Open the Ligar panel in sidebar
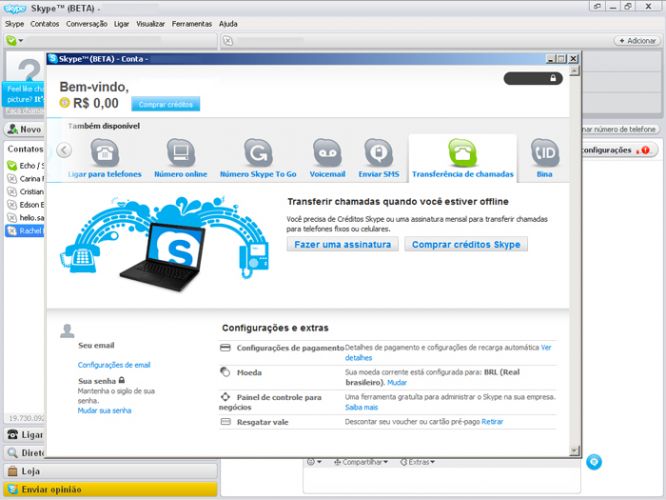666x500 pixels. (25, 435)
